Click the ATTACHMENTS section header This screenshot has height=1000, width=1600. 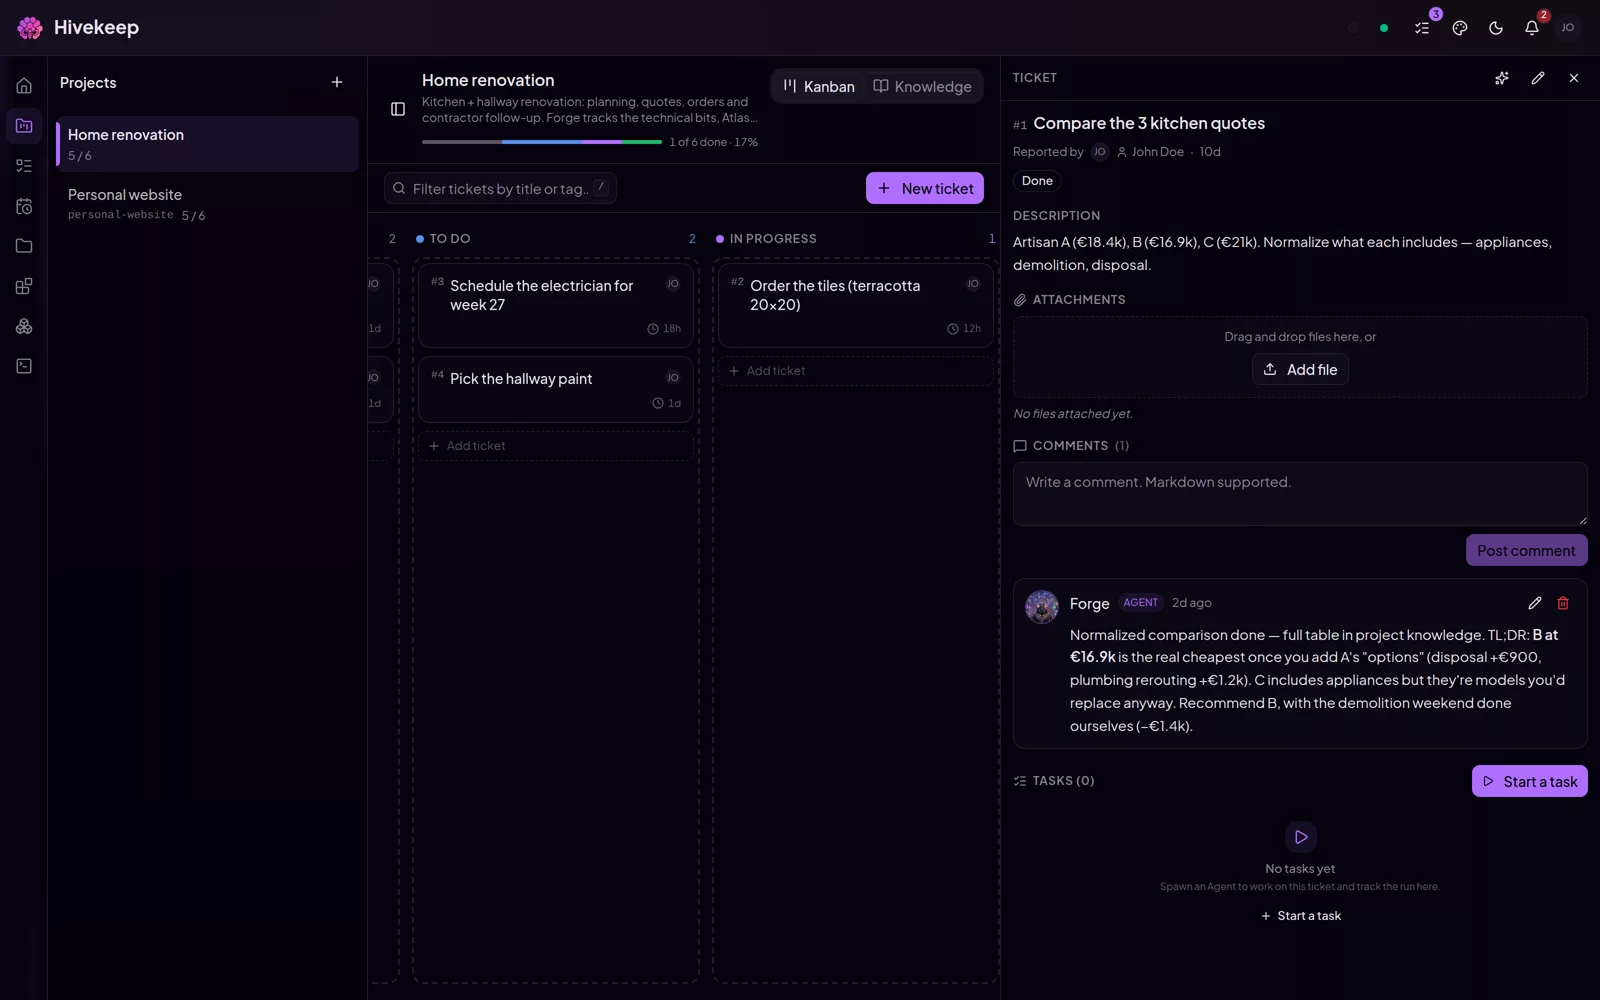pos(1069,300)
